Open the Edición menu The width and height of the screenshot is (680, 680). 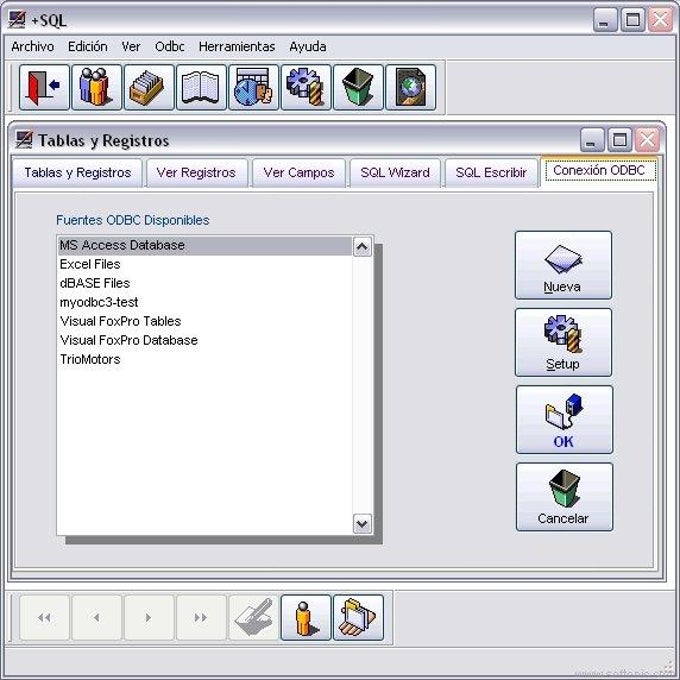(x=88, y=46)
